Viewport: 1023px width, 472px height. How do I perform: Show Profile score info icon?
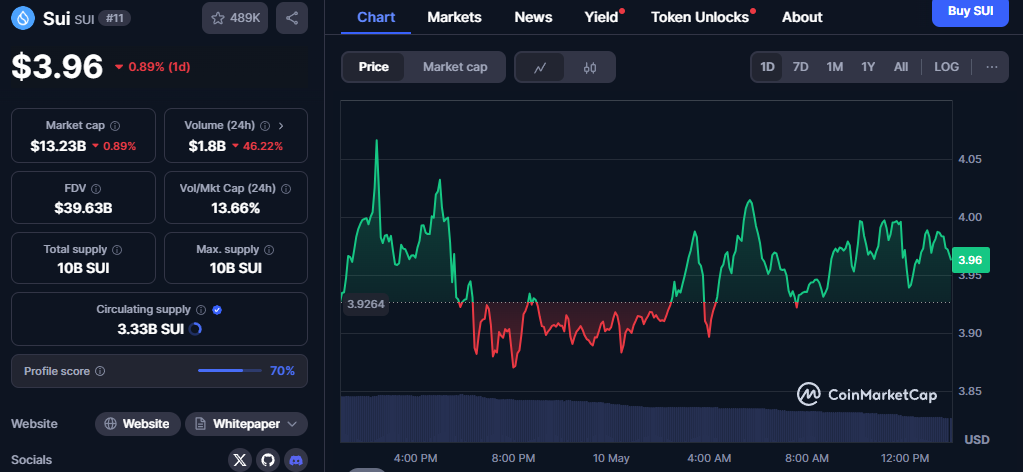click(x=100, y=371)
